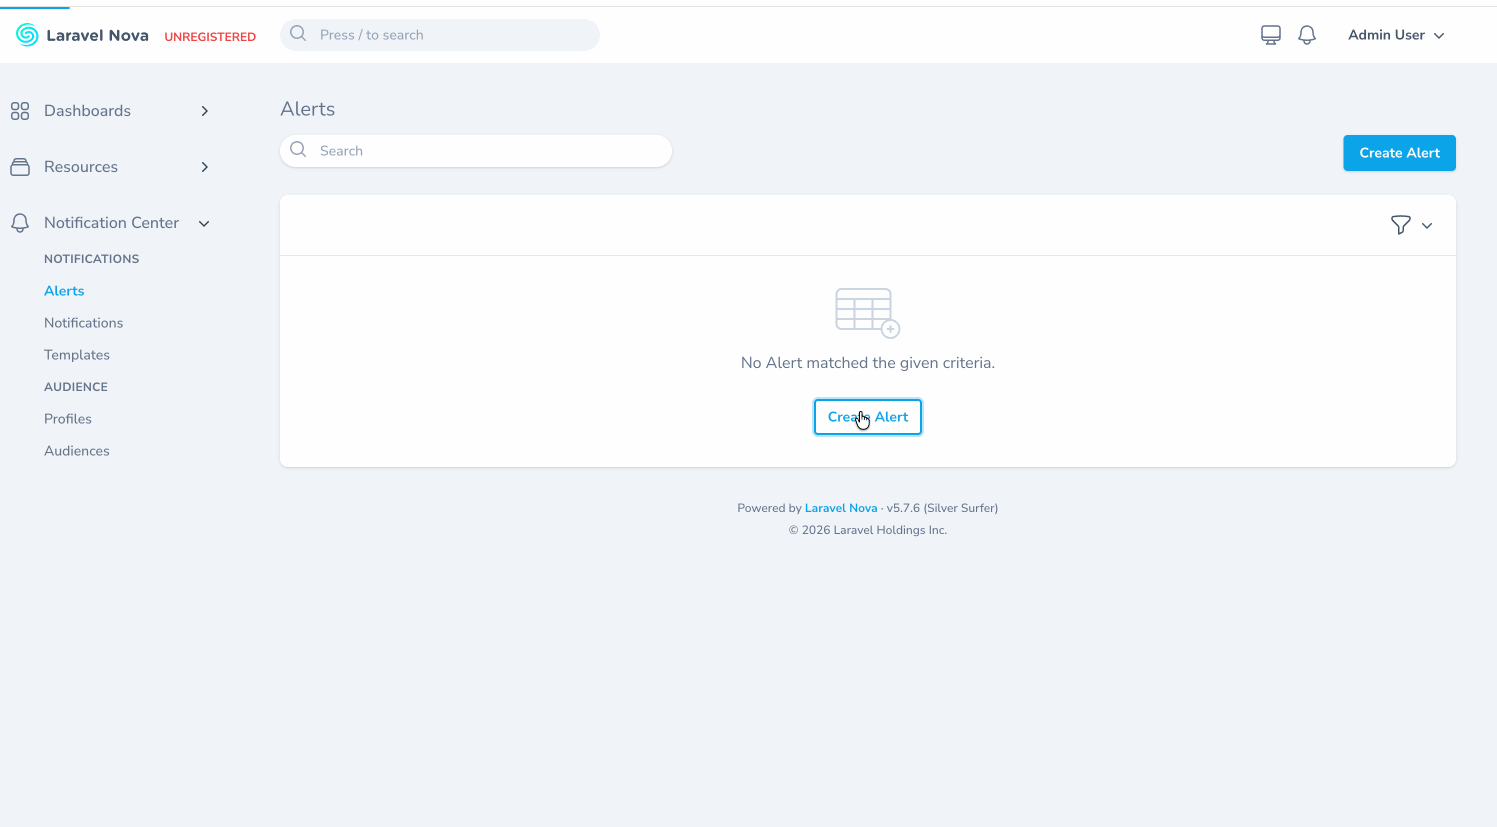Click the Resources stack icon in sidebar
The image size is (1497, 827).
point(20,167)
